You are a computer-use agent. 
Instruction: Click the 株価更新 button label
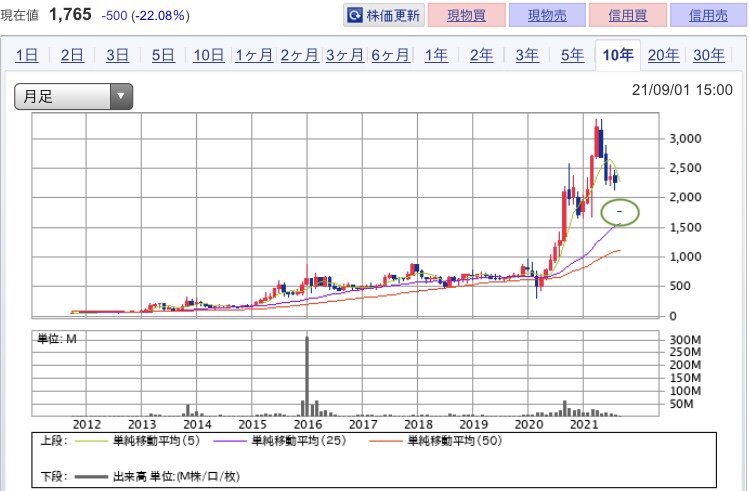click(393, 15)
